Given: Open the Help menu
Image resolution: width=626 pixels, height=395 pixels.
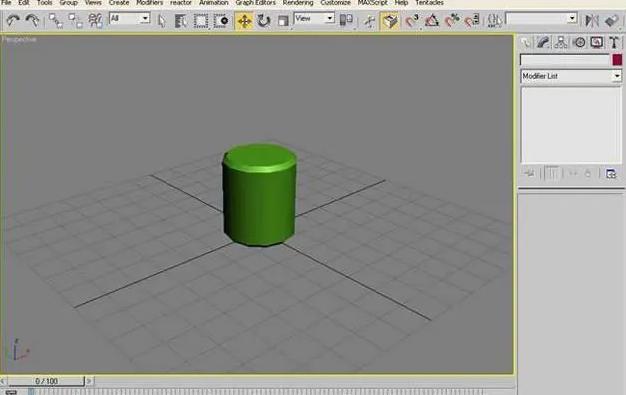Looking at the screenshot, I should pyautogui.click(x=401, y=3).
